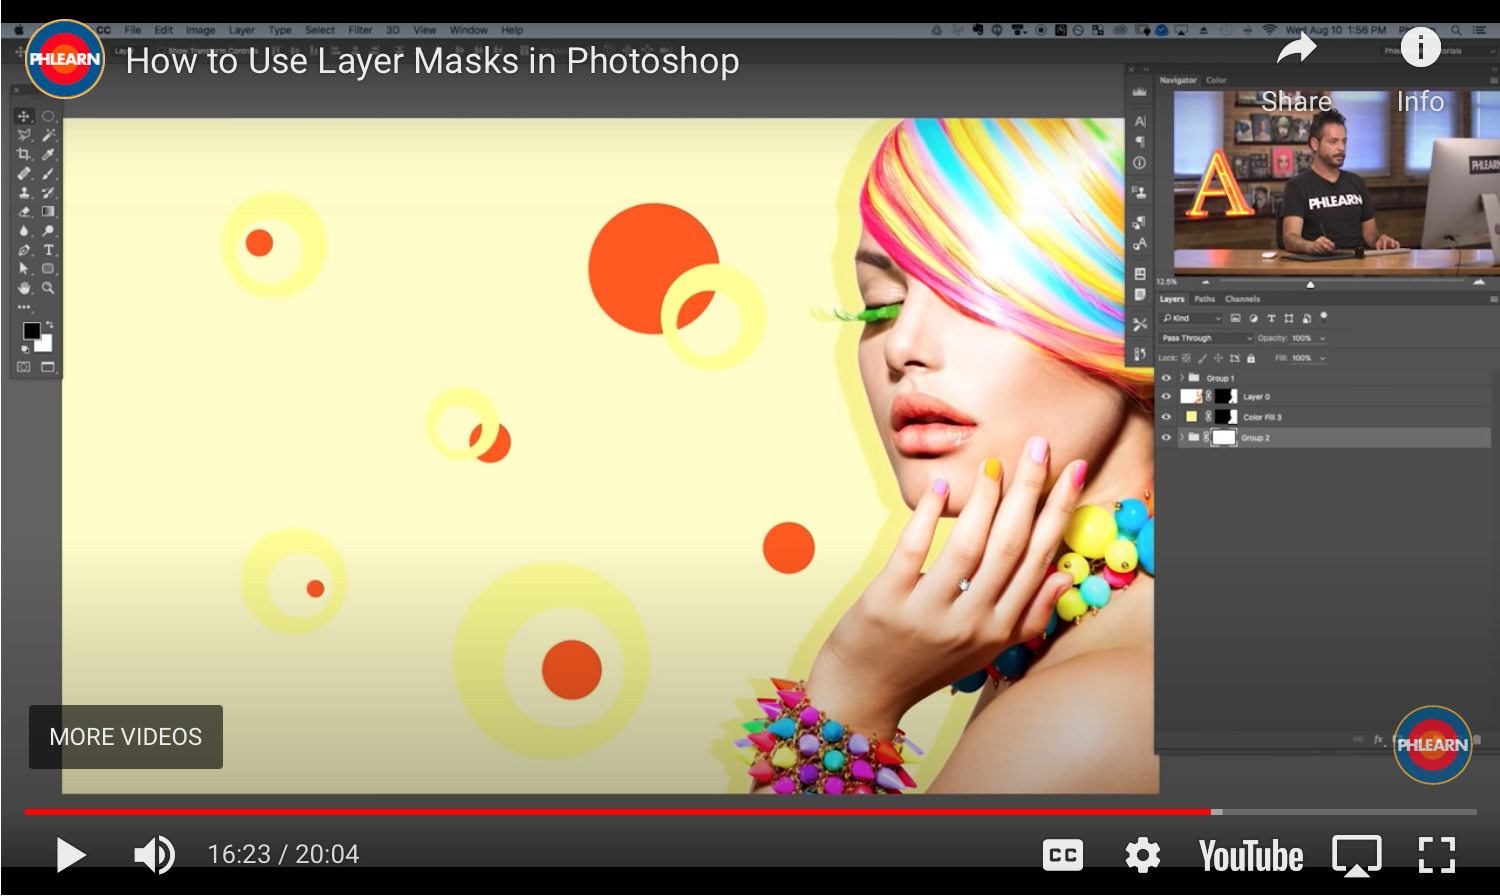Click the foreground black color swatch
Screen dimensions: 1500x896
point(31,330)
